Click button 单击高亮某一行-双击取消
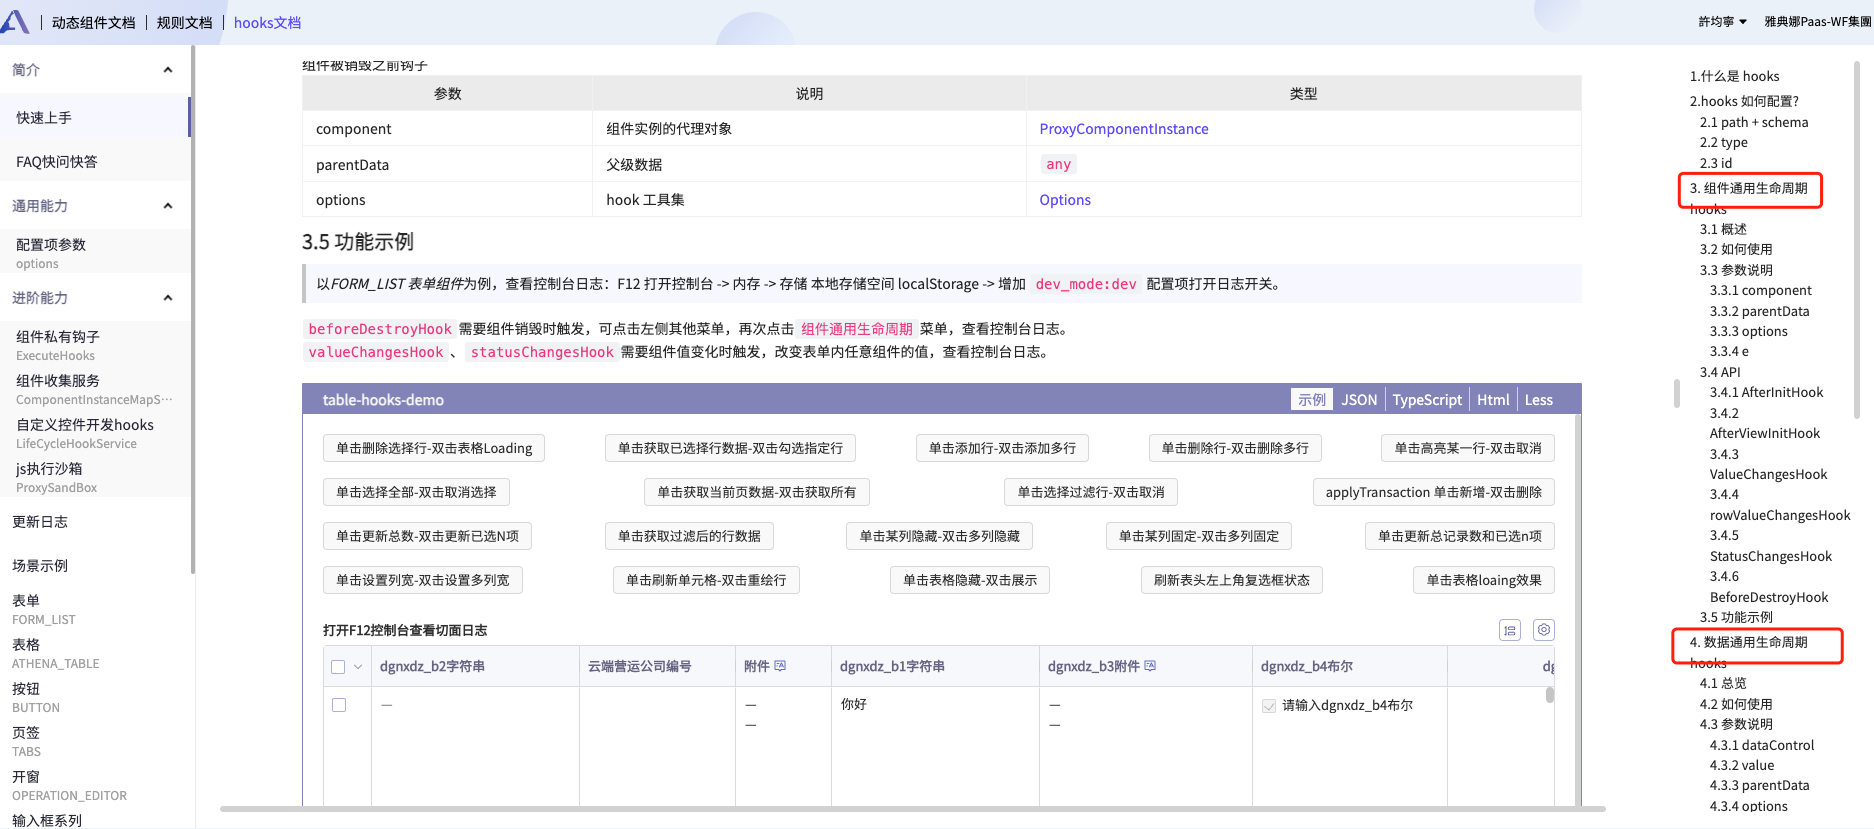This screenshot has height=829, width=1874. (1468, 448)
